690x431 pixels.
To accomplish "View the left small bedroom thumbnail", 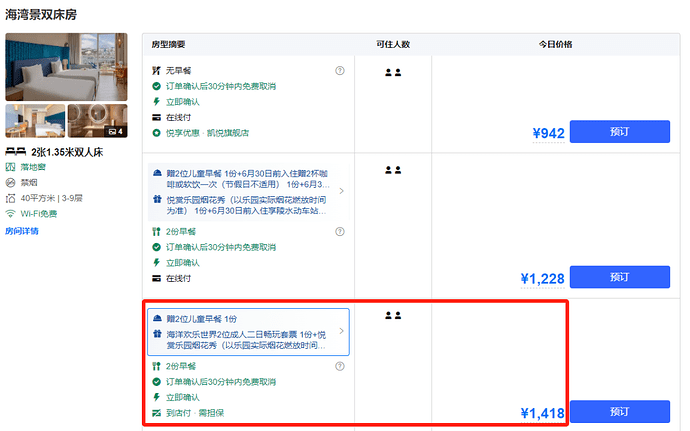I will click(x=35, y=121).
